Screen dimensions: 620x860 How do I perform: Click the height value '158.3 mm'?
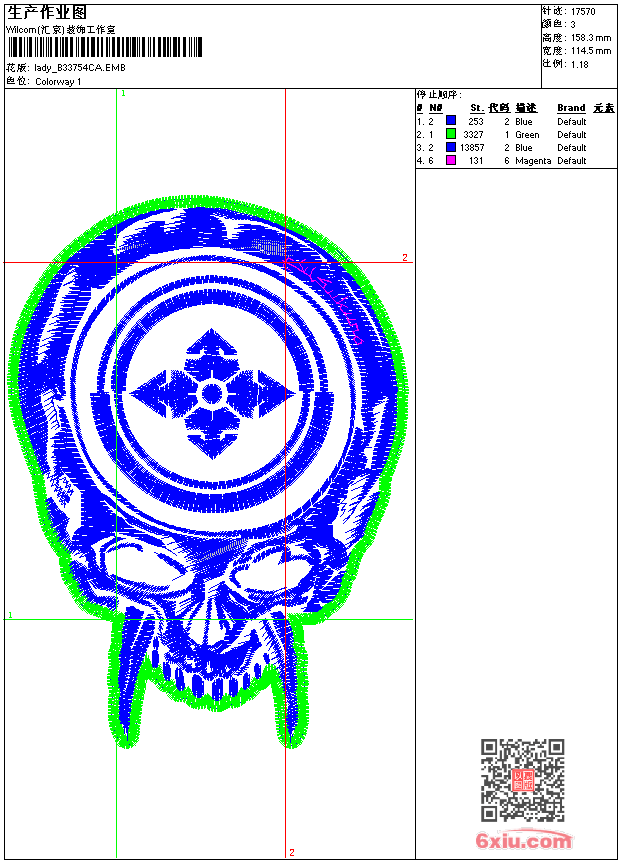pyautogui.click(x=591, y=38)
